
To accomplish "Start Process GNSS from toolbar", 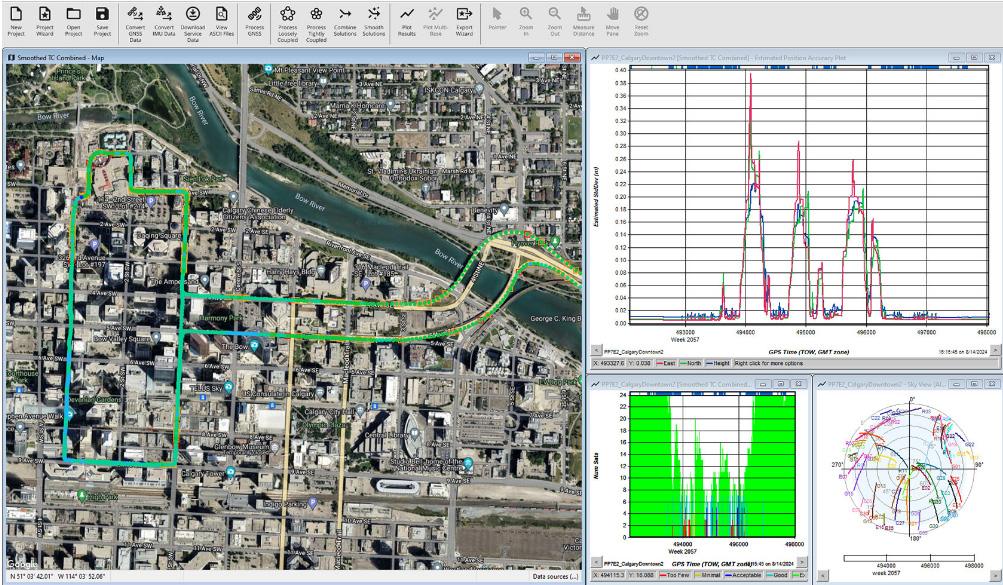I will pos(255,21).
